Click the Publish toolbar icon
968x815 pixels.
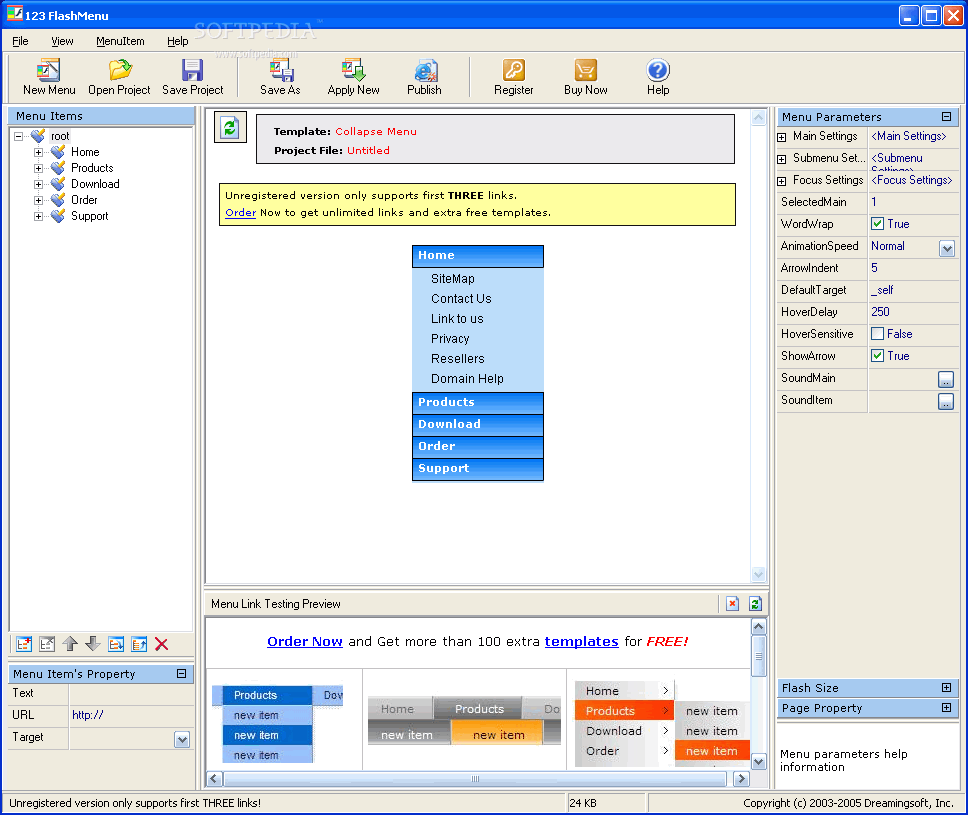point(425,70)
